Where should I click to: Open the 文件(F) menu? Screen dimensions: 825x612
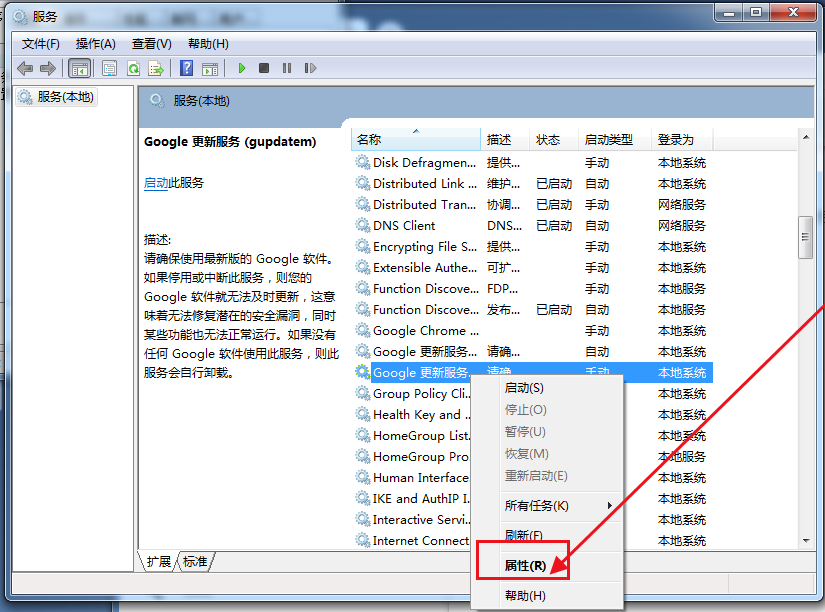(x=41, y=44)
